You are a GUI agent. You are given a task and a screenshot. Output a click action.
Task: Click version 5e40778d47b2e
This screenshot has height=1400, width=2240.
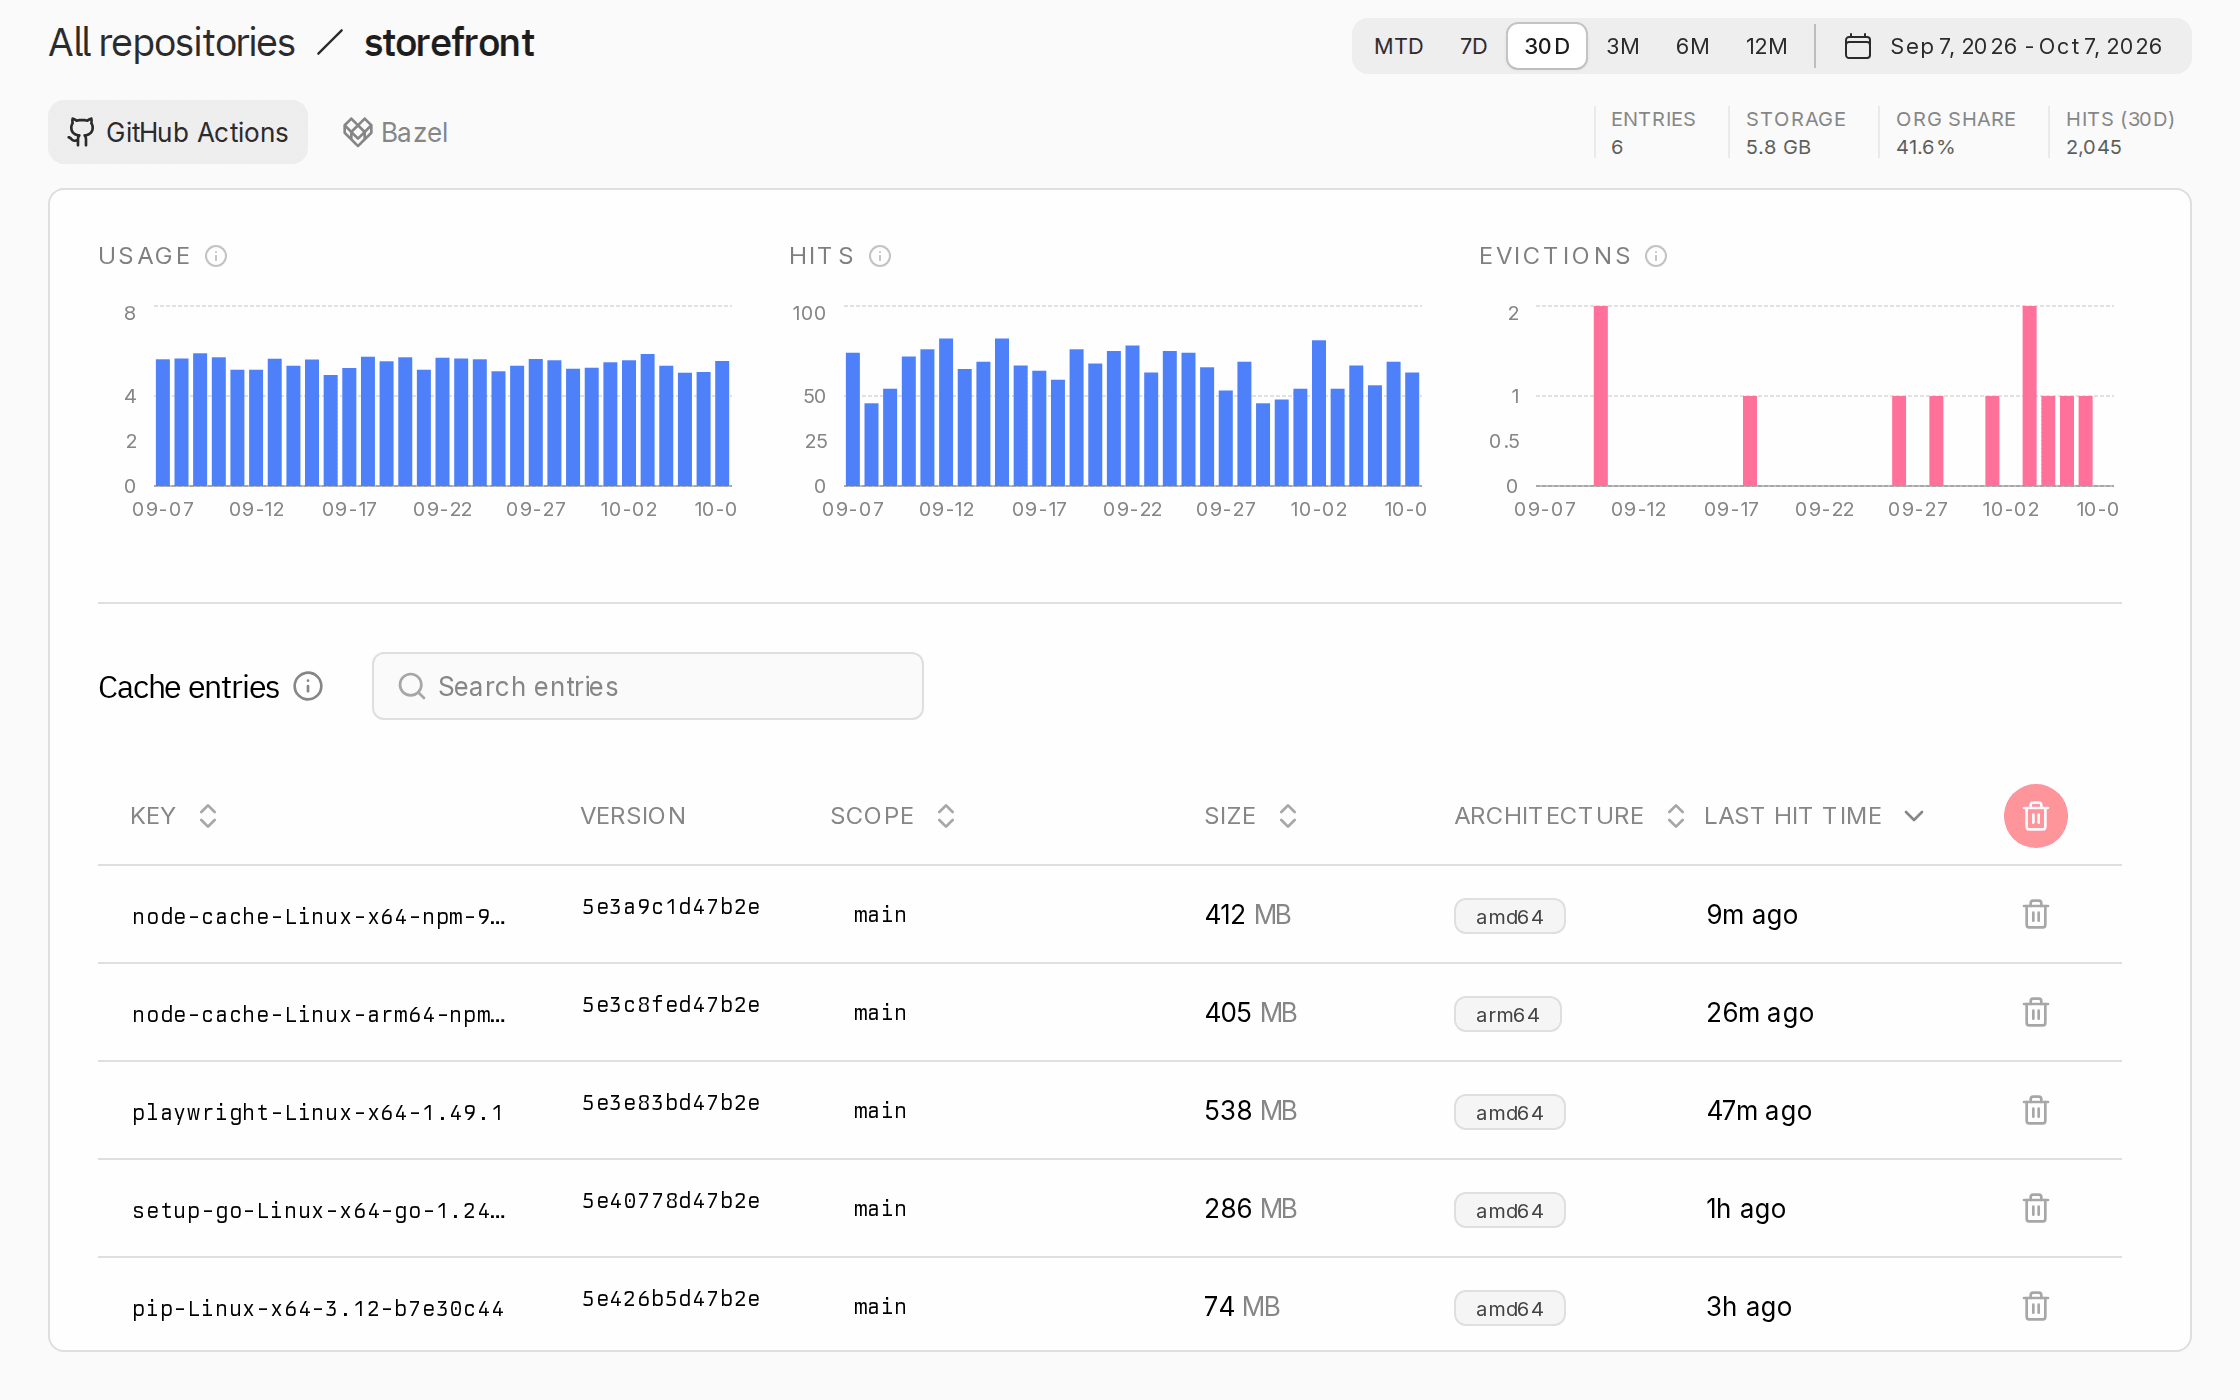(671, 1201)
